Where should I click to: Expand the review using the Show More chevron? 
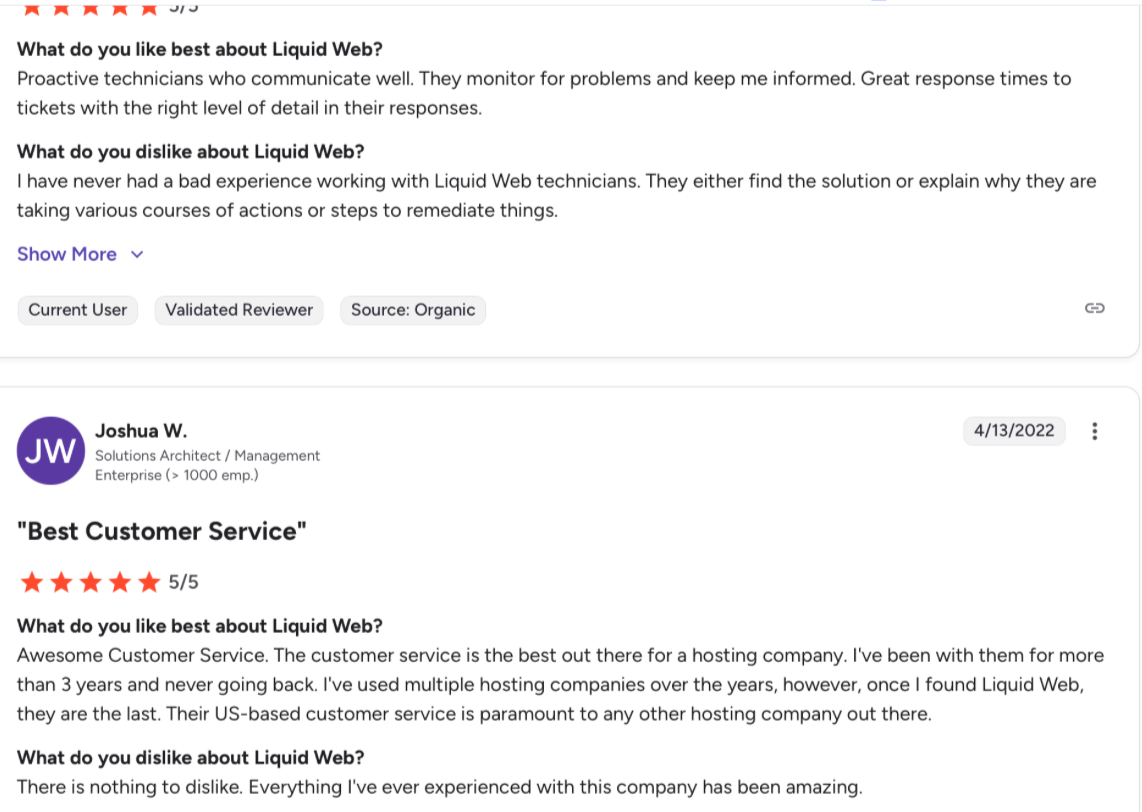point(138,254)
